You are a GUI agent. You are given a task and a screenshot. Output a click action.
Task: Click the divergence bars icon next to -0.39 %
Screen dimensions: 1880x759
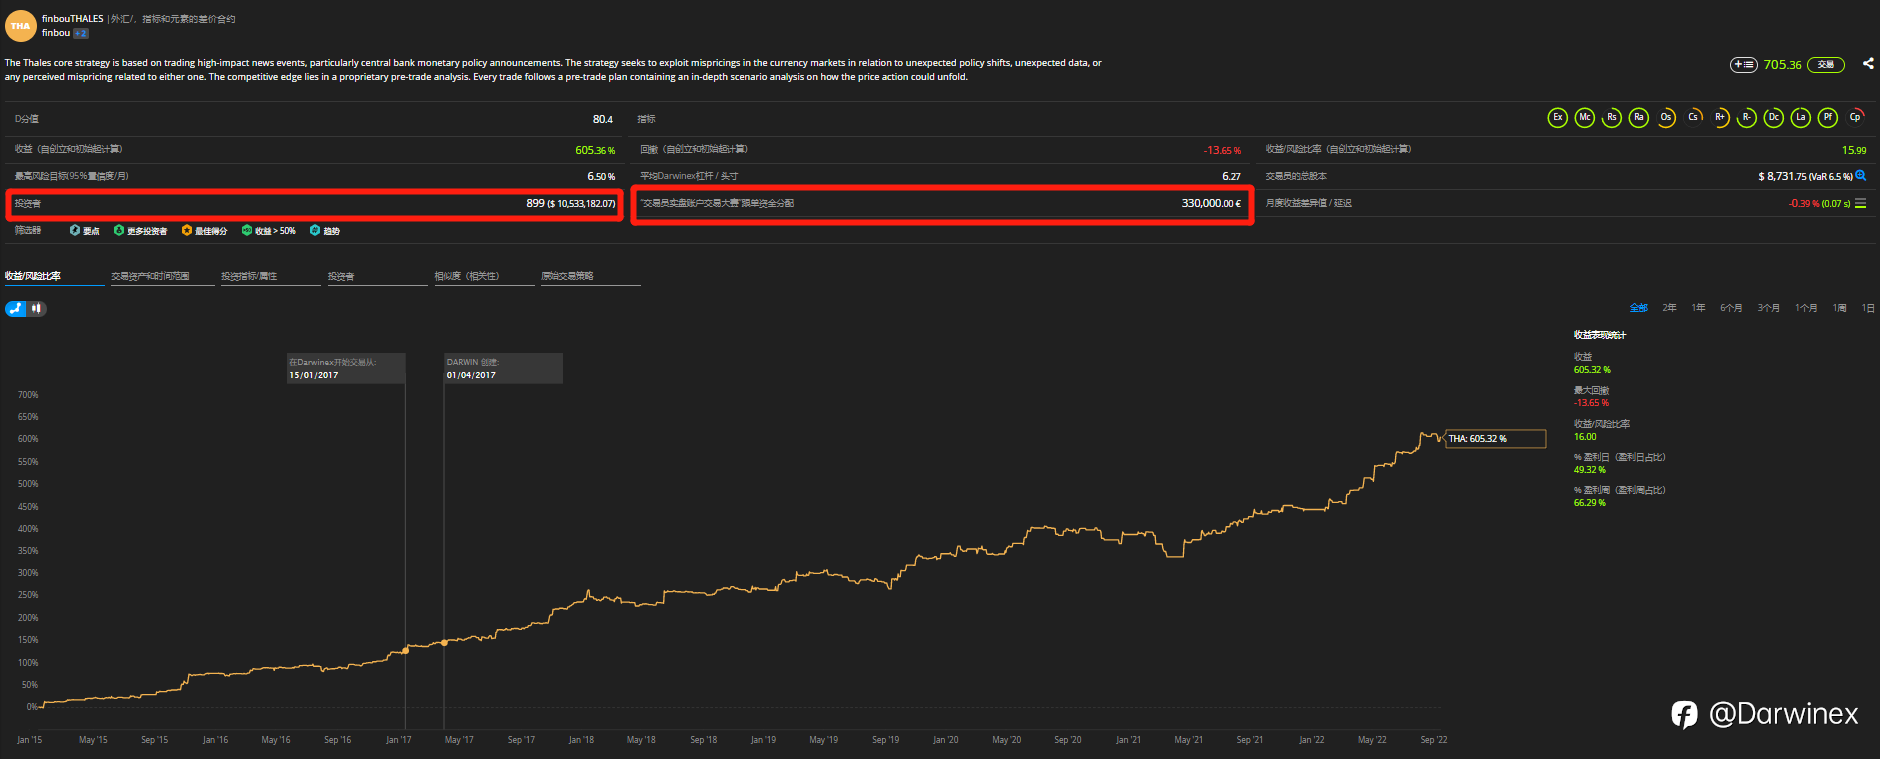pyautogui.click(x=1860, y=203)
